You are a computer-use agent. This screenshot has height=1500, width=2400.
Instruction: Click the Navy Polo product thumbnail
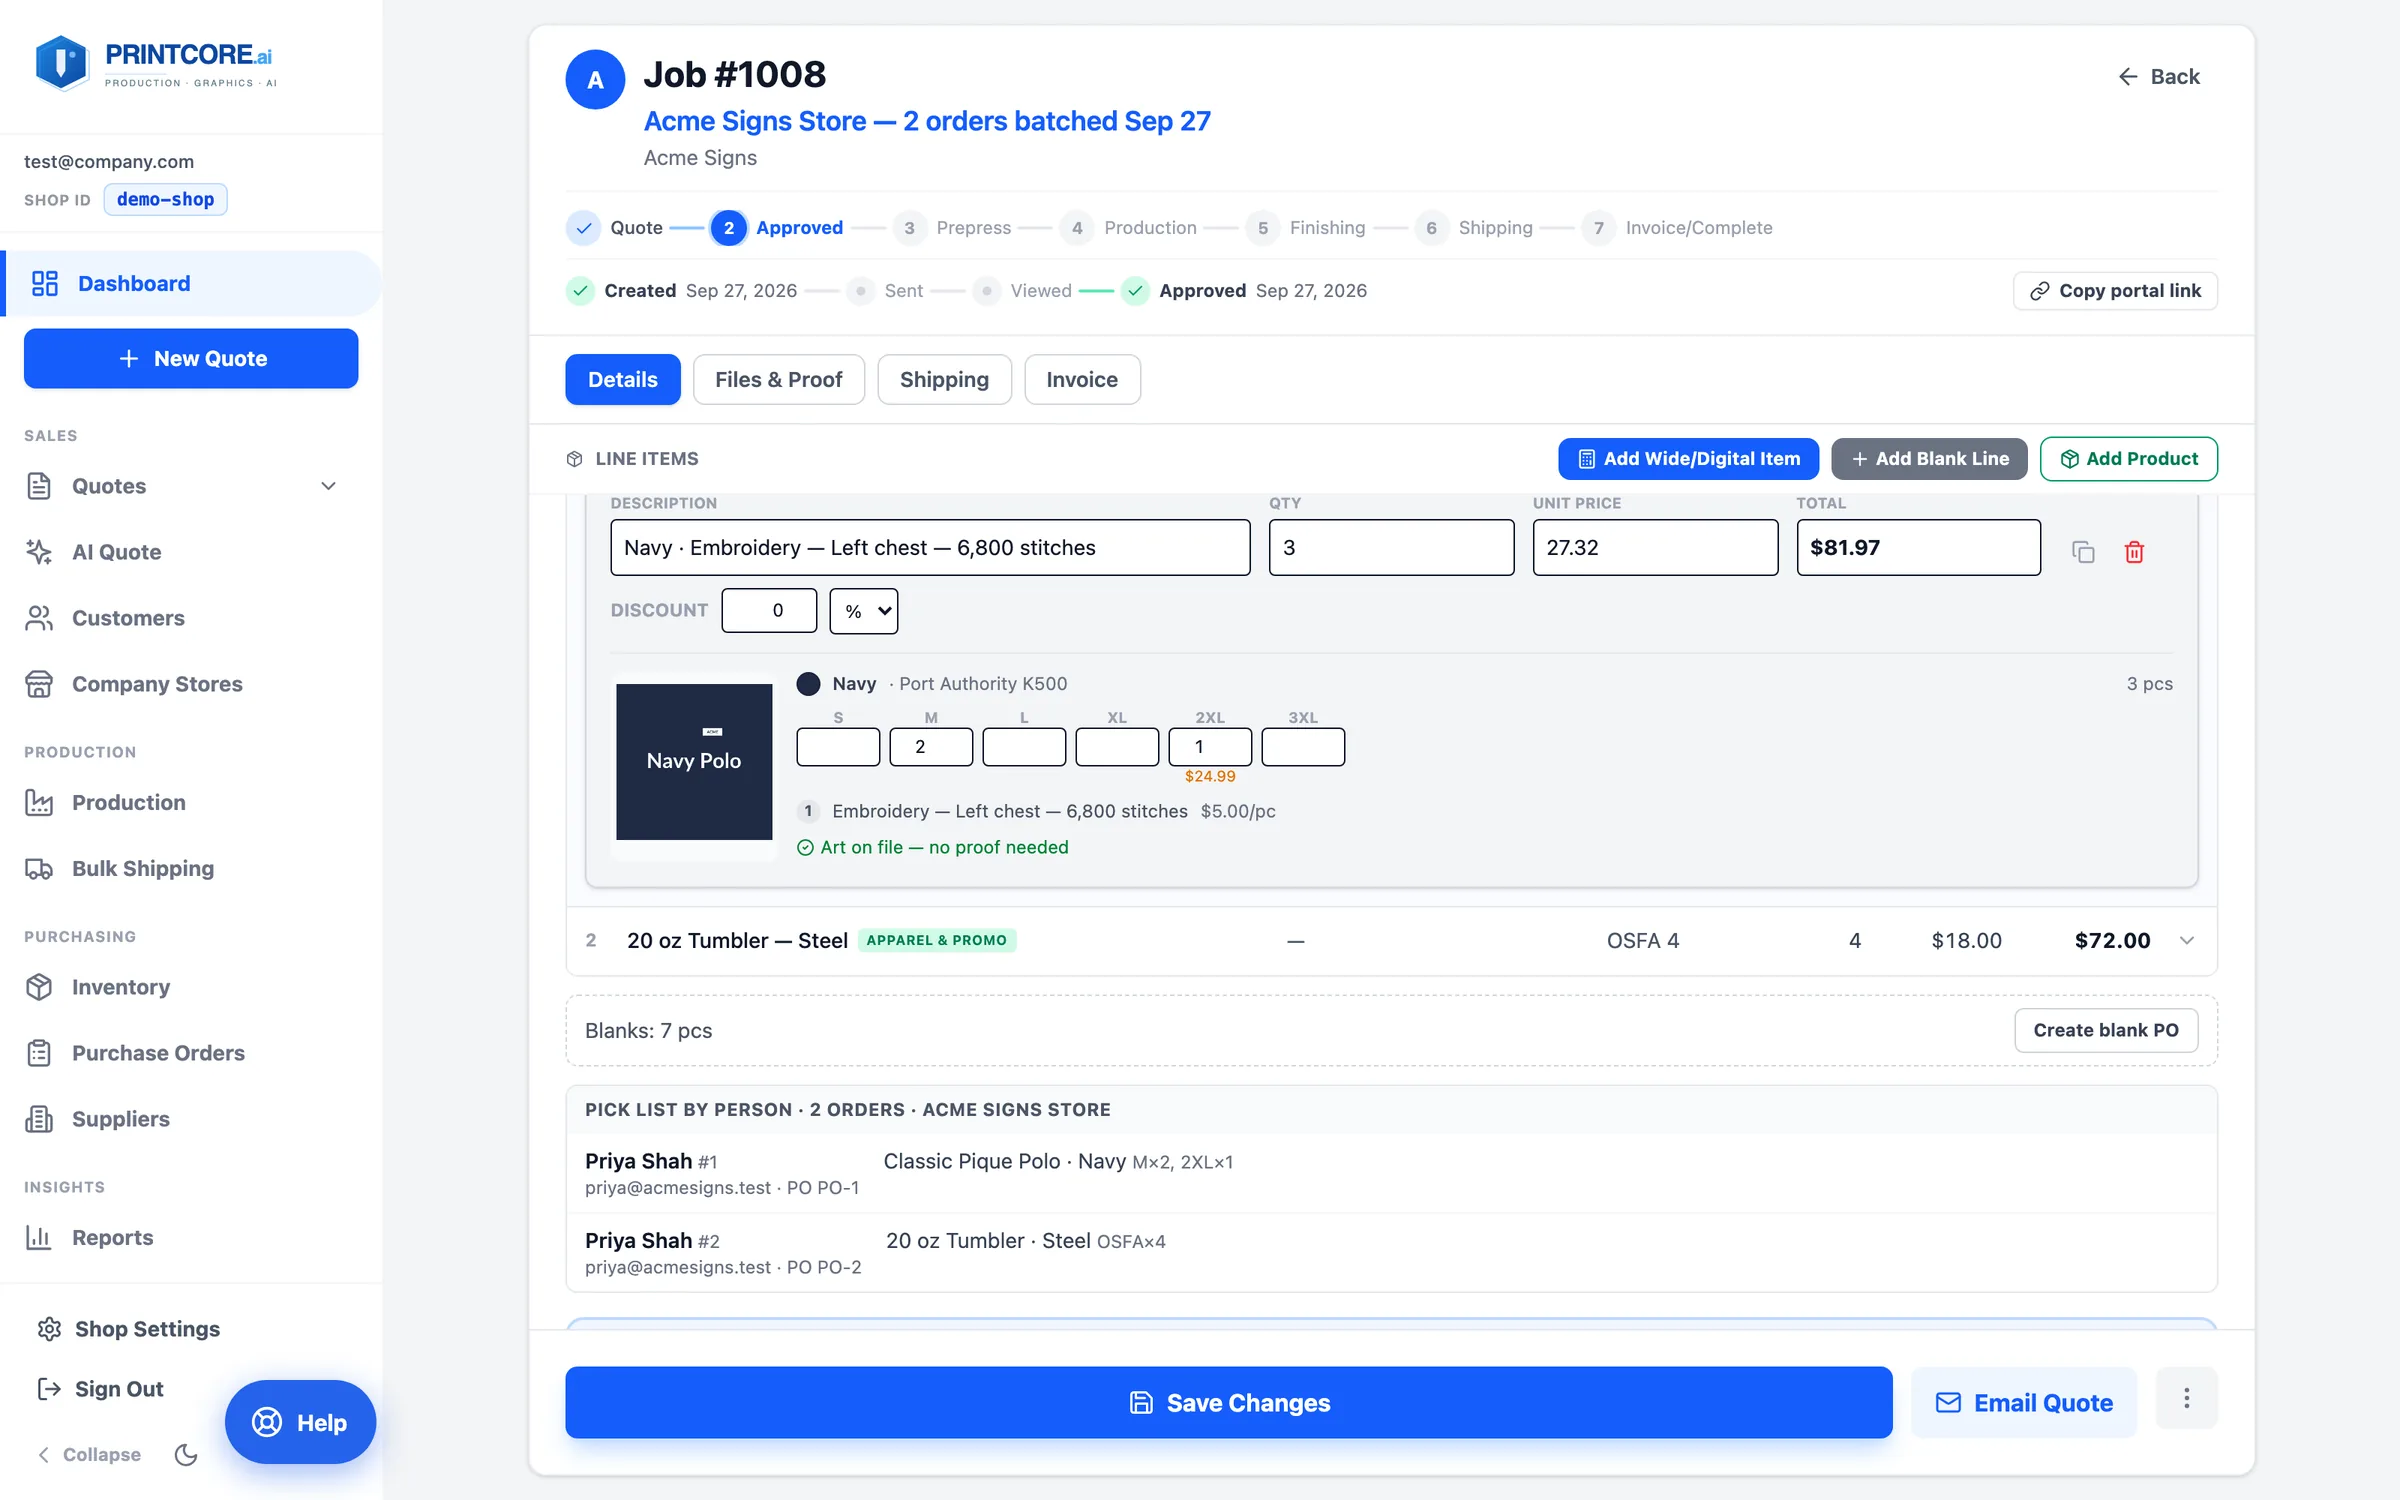click(694, 762)
